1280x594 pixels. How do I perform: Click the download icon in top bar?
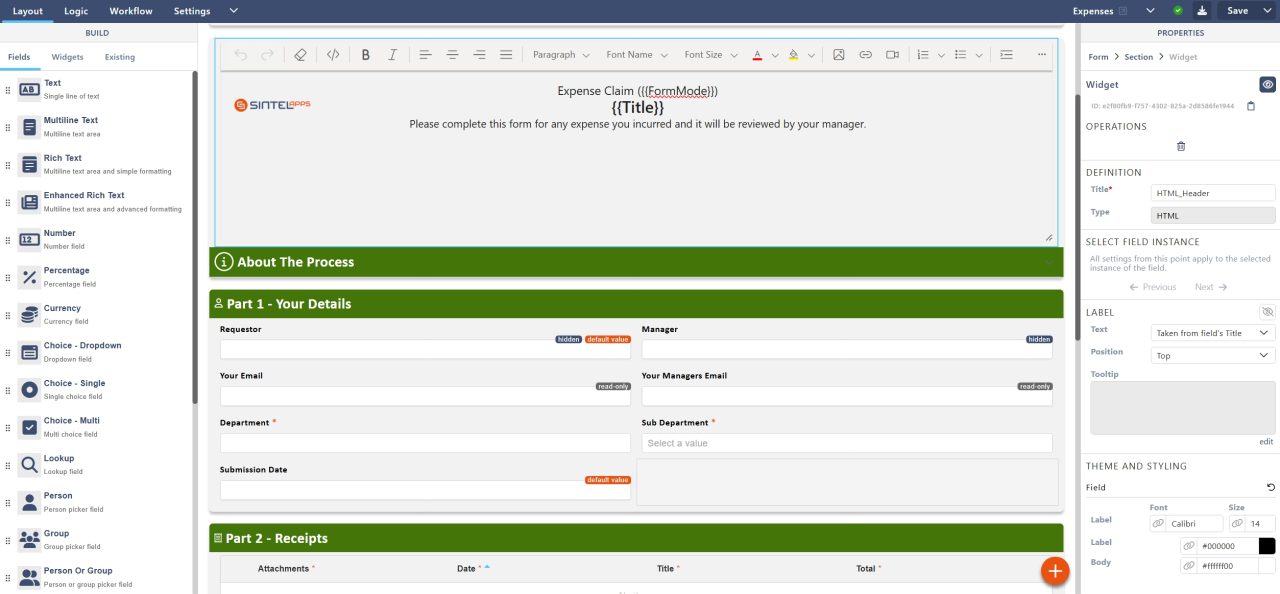pos(1201,11)
